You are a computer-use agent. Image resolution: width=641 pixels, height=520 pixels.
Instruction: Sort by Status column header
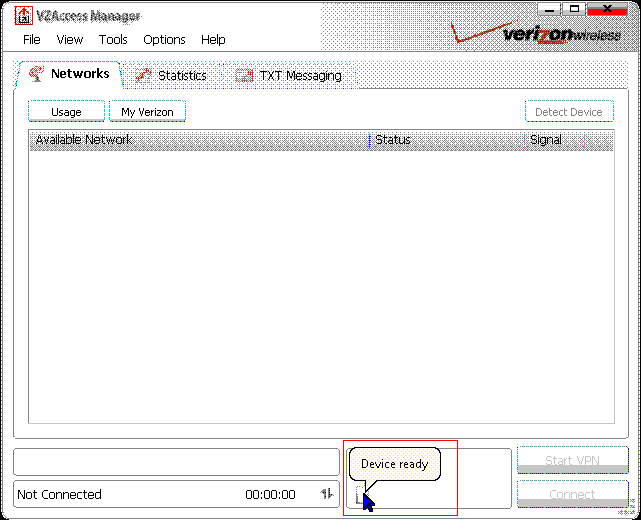[x=447, y=140]
